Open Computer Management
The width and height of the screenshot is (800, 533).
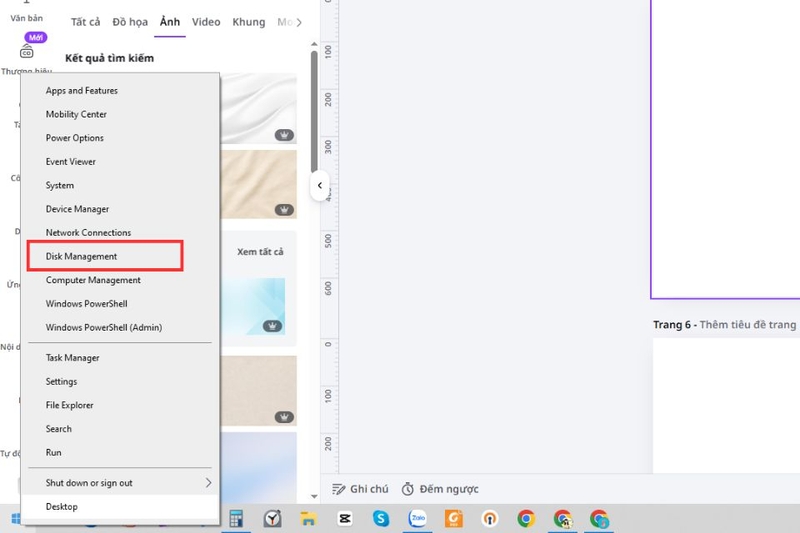coord(93,280)
